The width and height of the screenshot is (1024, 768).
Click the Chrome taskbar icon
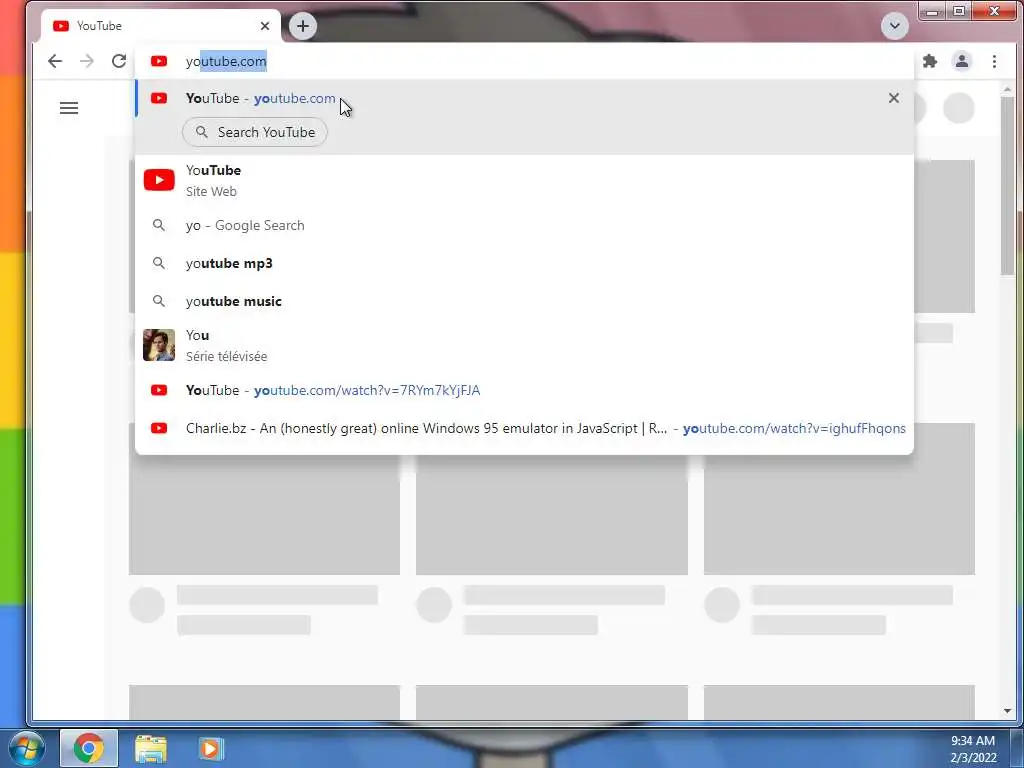pyautogui.click(x=89, y=748)
